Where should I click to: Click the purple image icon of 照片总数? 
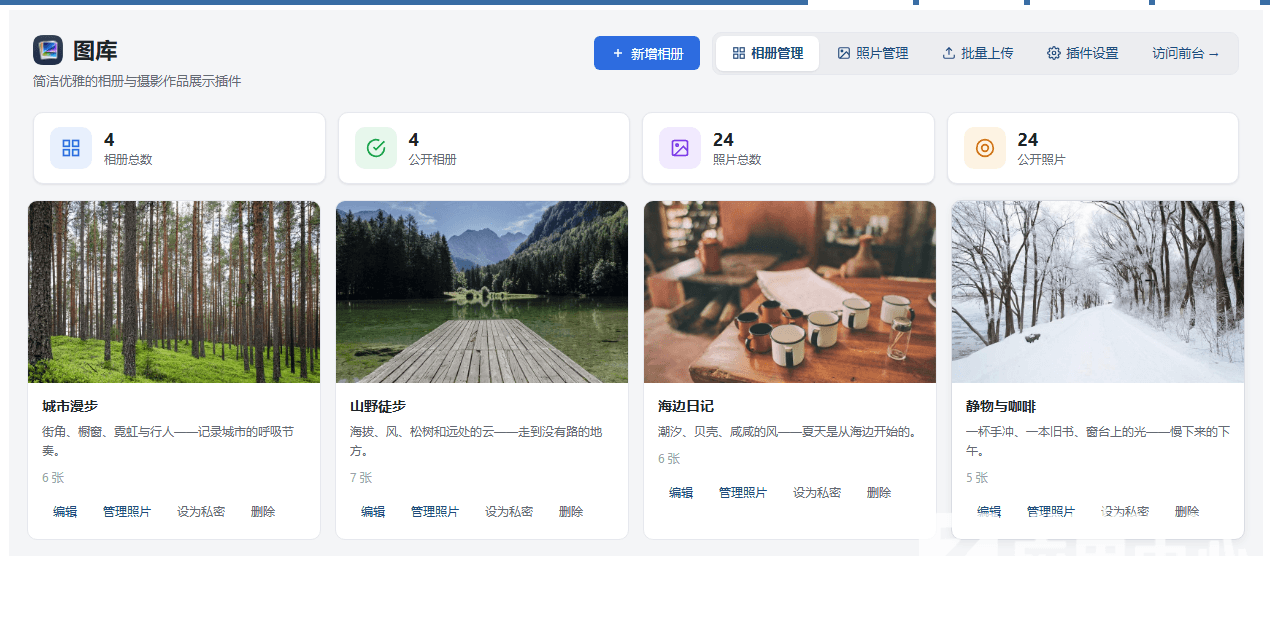pyautogui.click(x=680, y=148)
